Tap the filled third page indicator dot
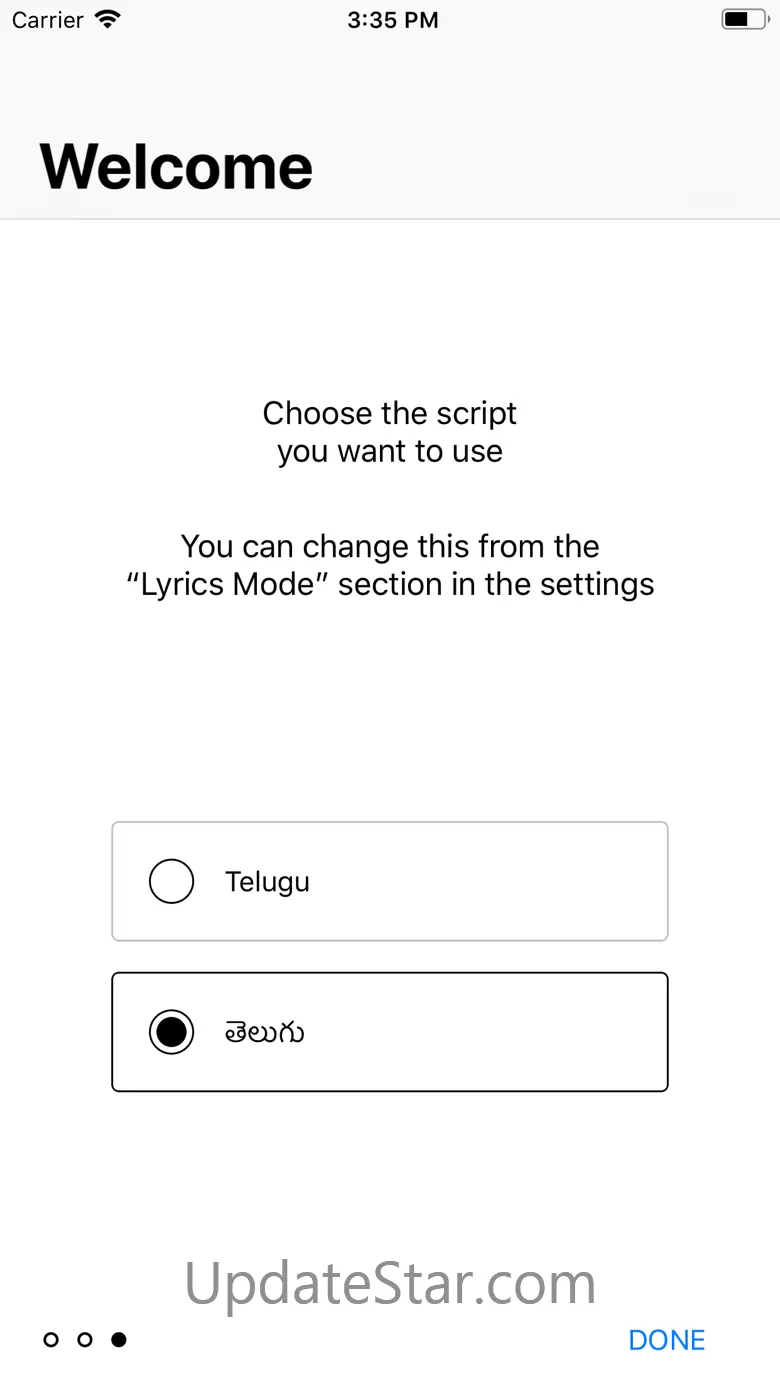This screenshot has height=1387, width=780. [x=119, y=1340]
